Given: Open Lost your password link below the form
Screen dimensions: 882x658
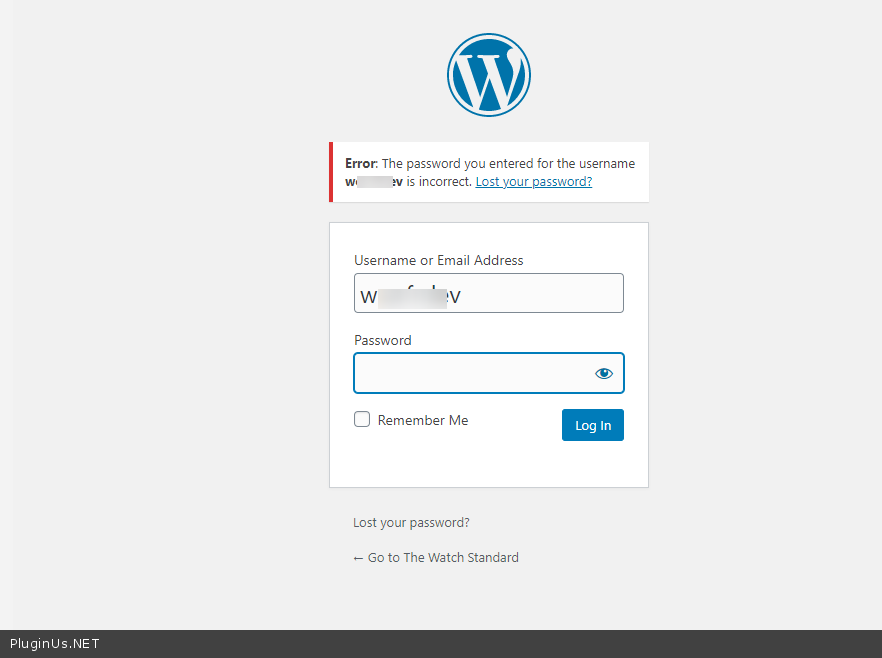Looking at the screenshot, I should click(x=411, y=522).
